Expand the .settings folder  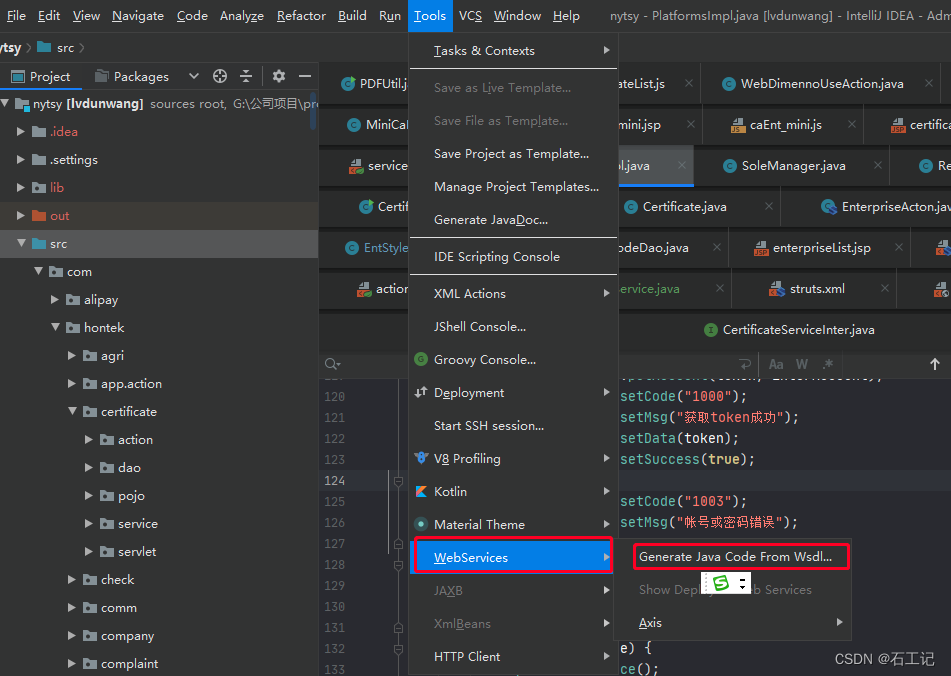[21, 159]
